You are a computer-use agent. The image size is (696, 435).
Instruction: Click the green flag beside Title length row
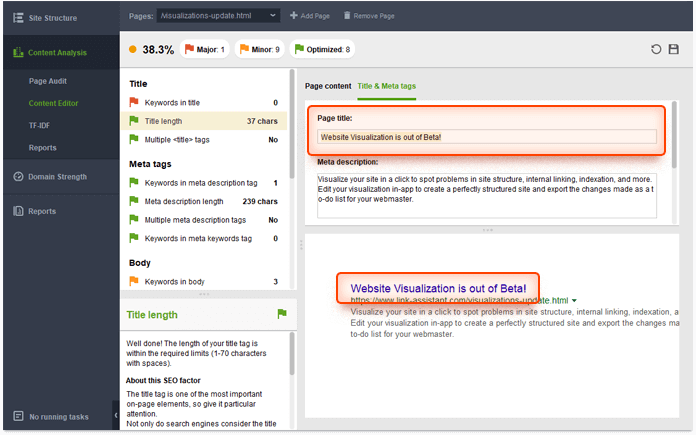point(134,121)
